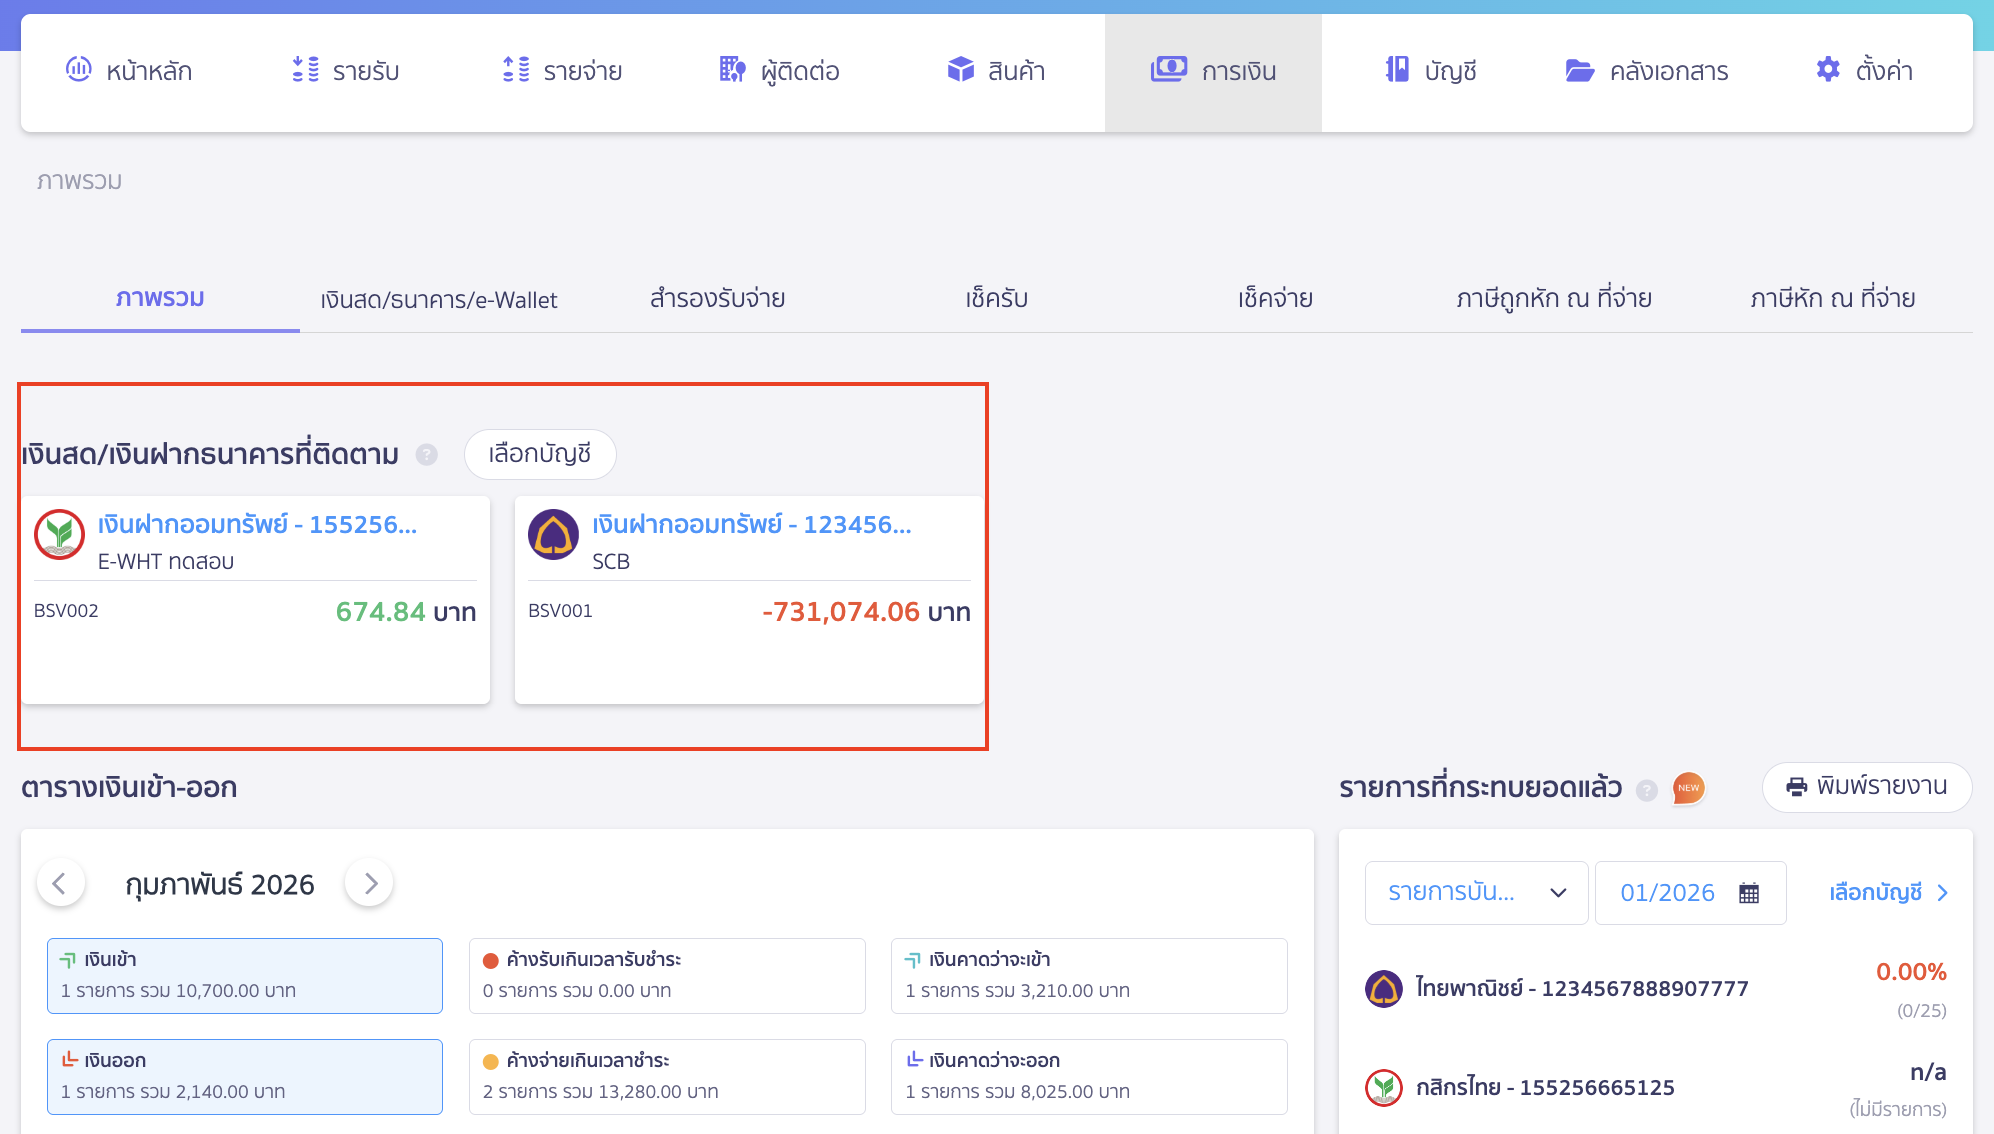Switch to the เช็คจ่าย tab
Image resolution: width=1994 pixels, height=1134 pixels.
pos(1275,298)
